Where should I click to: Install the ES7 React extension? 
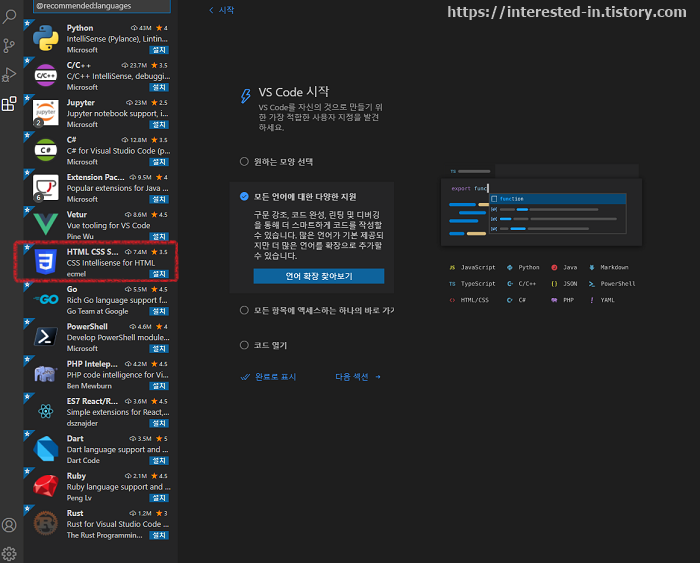(x=159, y=423)
